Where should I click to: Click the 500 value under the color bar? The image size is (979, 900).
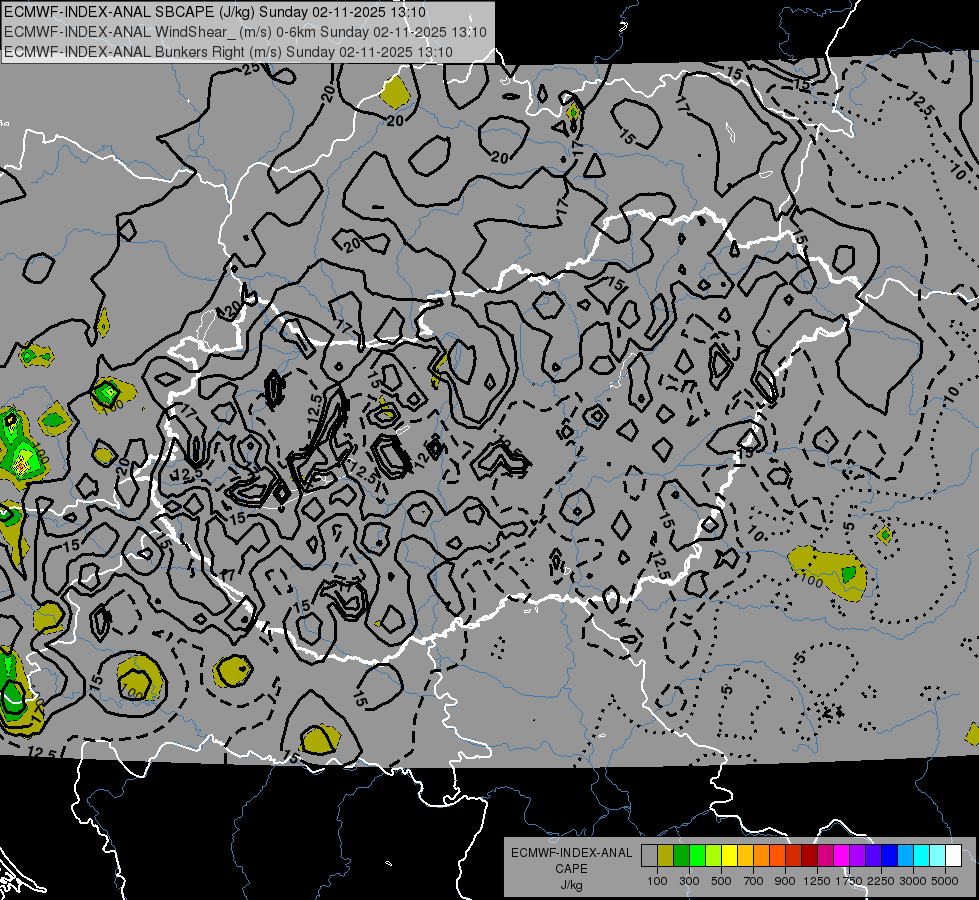[721, 881]
